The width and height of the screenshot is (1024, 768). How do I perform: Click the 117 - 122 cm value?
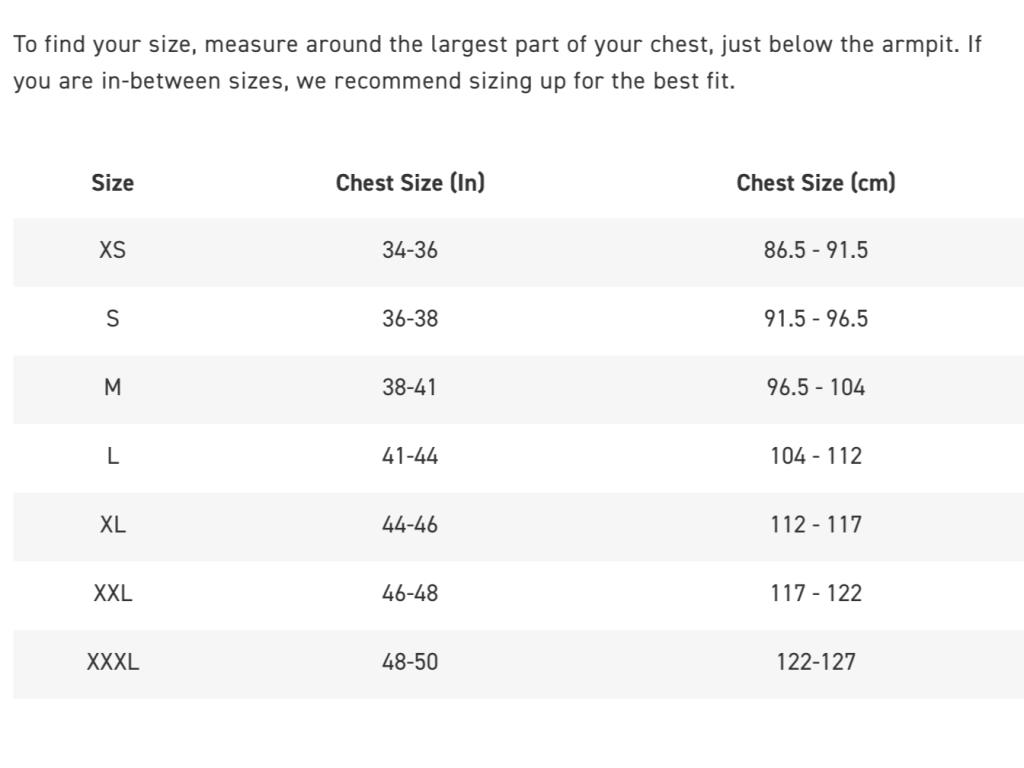pos(816,593)
